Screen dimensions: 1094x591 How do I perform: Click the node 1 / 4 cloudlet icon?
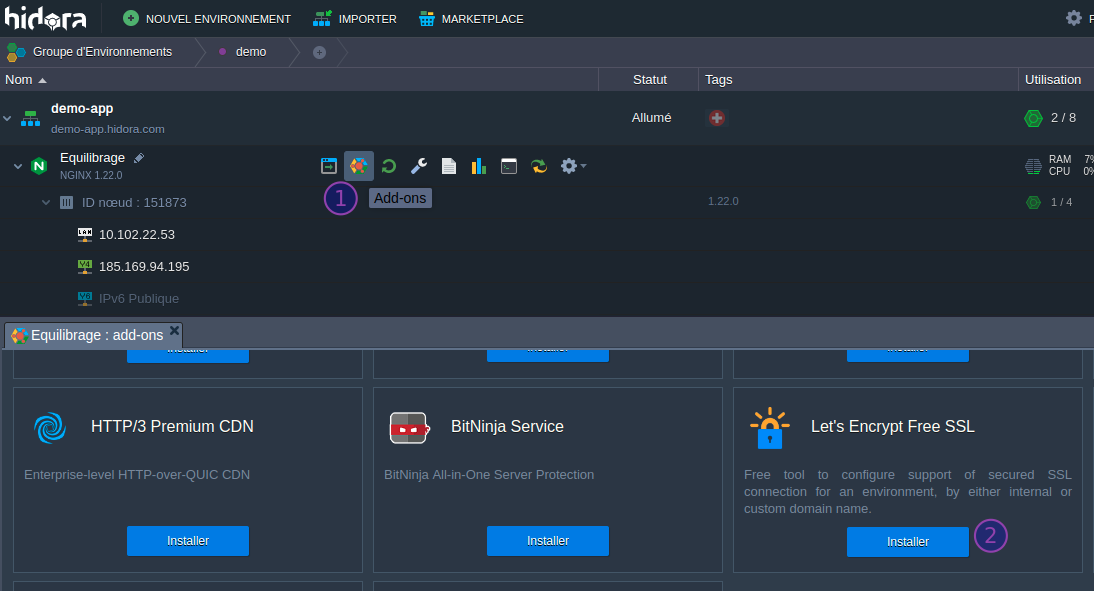(x=1033, y=202)
